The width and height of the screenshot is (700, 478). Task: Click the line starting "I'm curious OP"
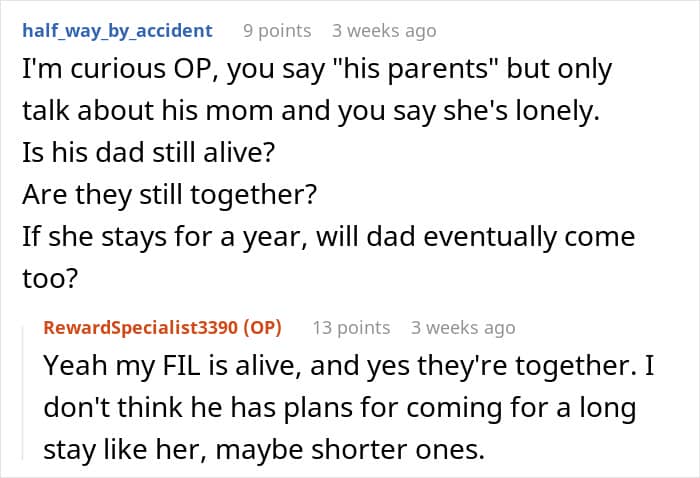(315, 72)
